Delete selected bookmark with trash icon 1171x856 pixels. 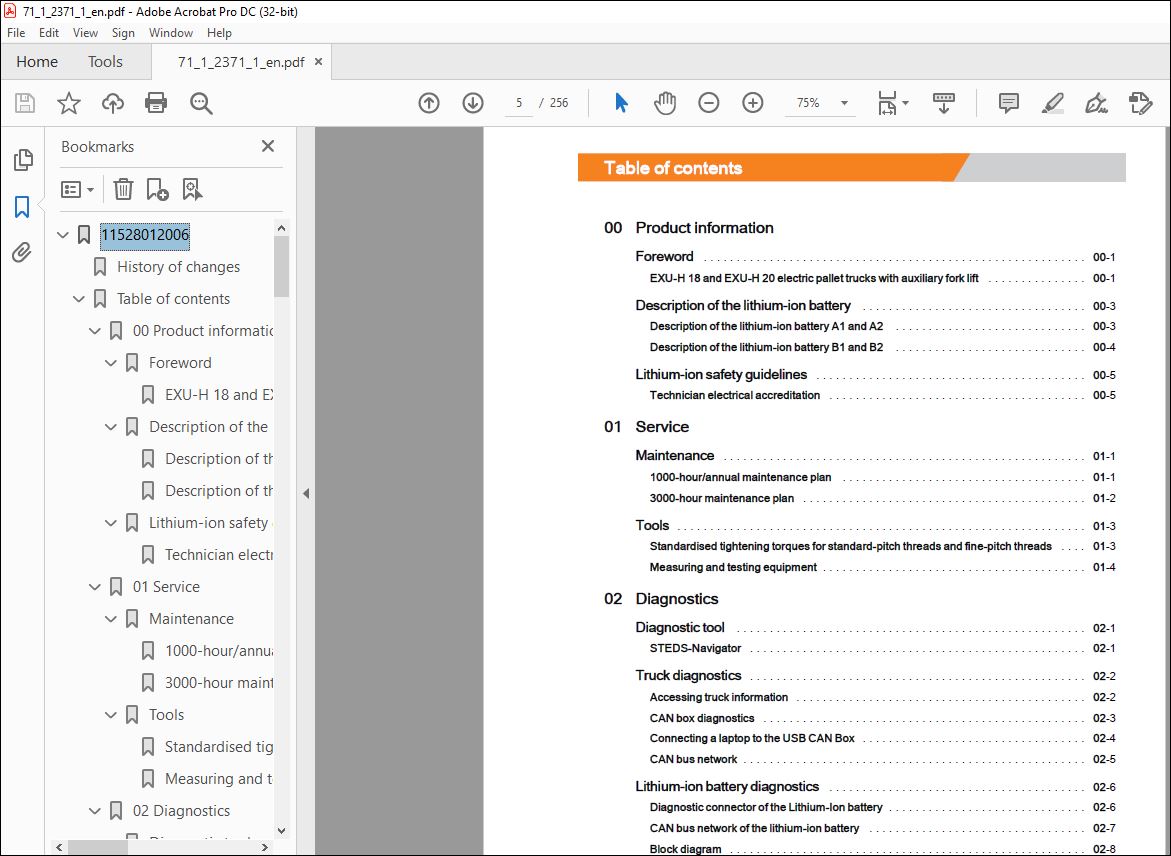tap(123, 189)
